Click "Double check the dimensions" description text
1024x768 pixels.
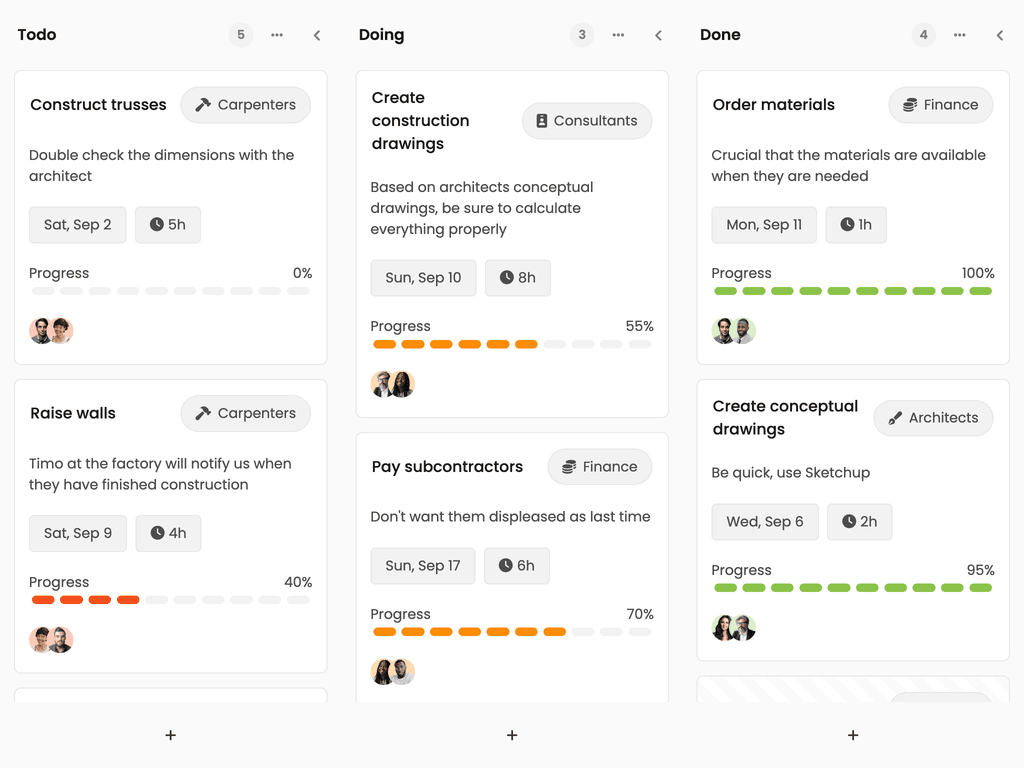tap(161, 165)
